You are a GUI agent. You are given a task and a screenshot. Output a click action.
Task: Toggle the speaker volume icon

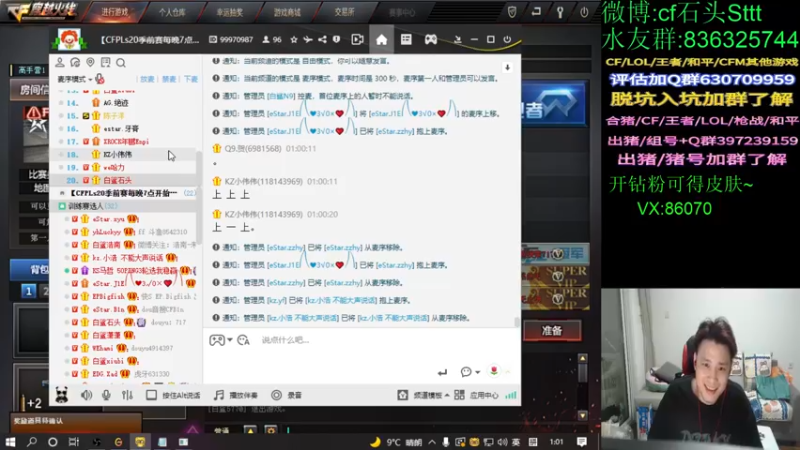(x=86, y=395)
